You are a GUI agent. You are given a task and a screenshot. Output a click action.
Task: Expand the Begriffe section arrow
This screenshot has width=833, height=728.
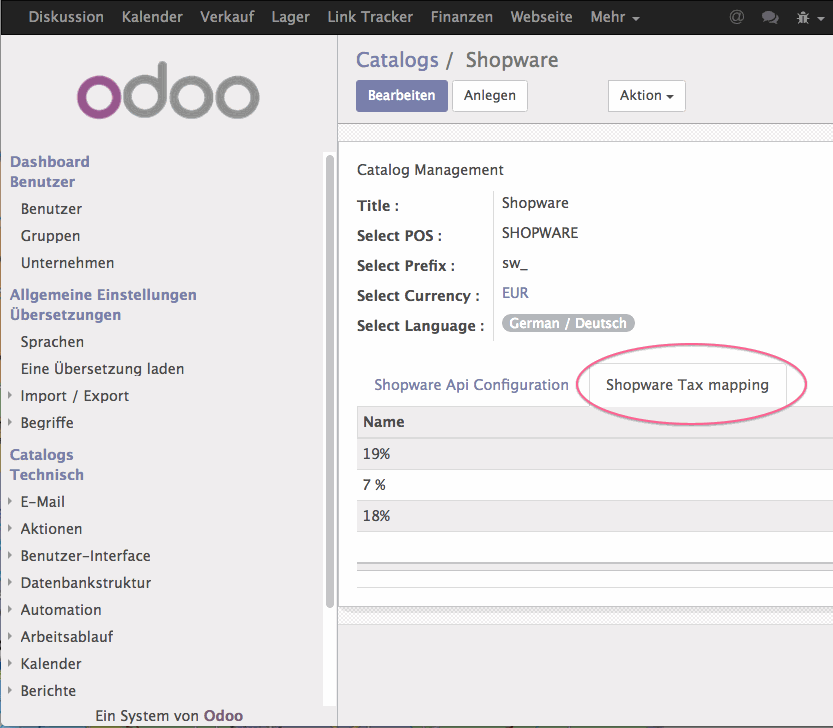coord(10,422)
